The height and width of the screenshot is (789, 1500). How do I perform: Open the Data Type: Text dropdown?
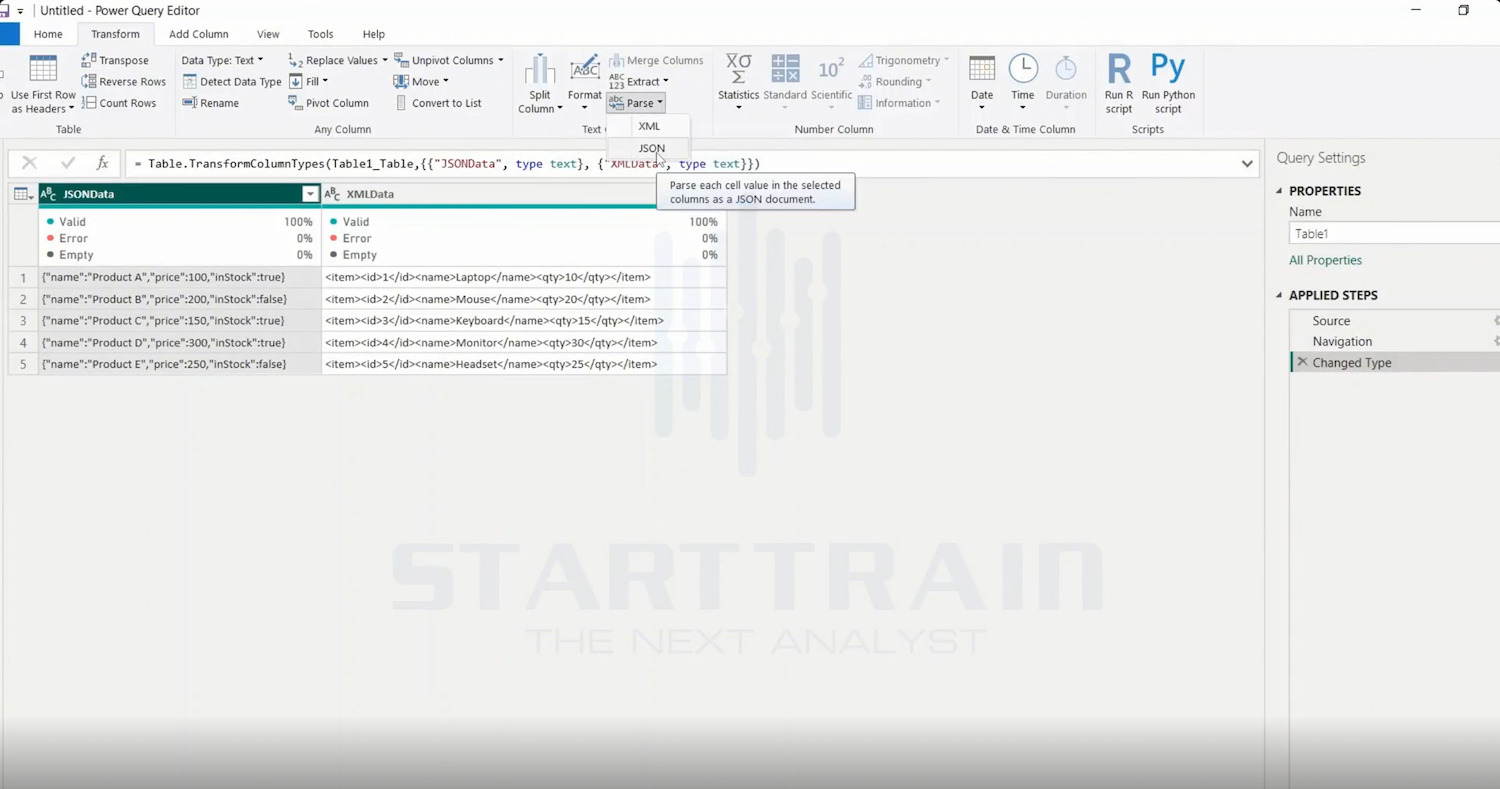(222, 60)
